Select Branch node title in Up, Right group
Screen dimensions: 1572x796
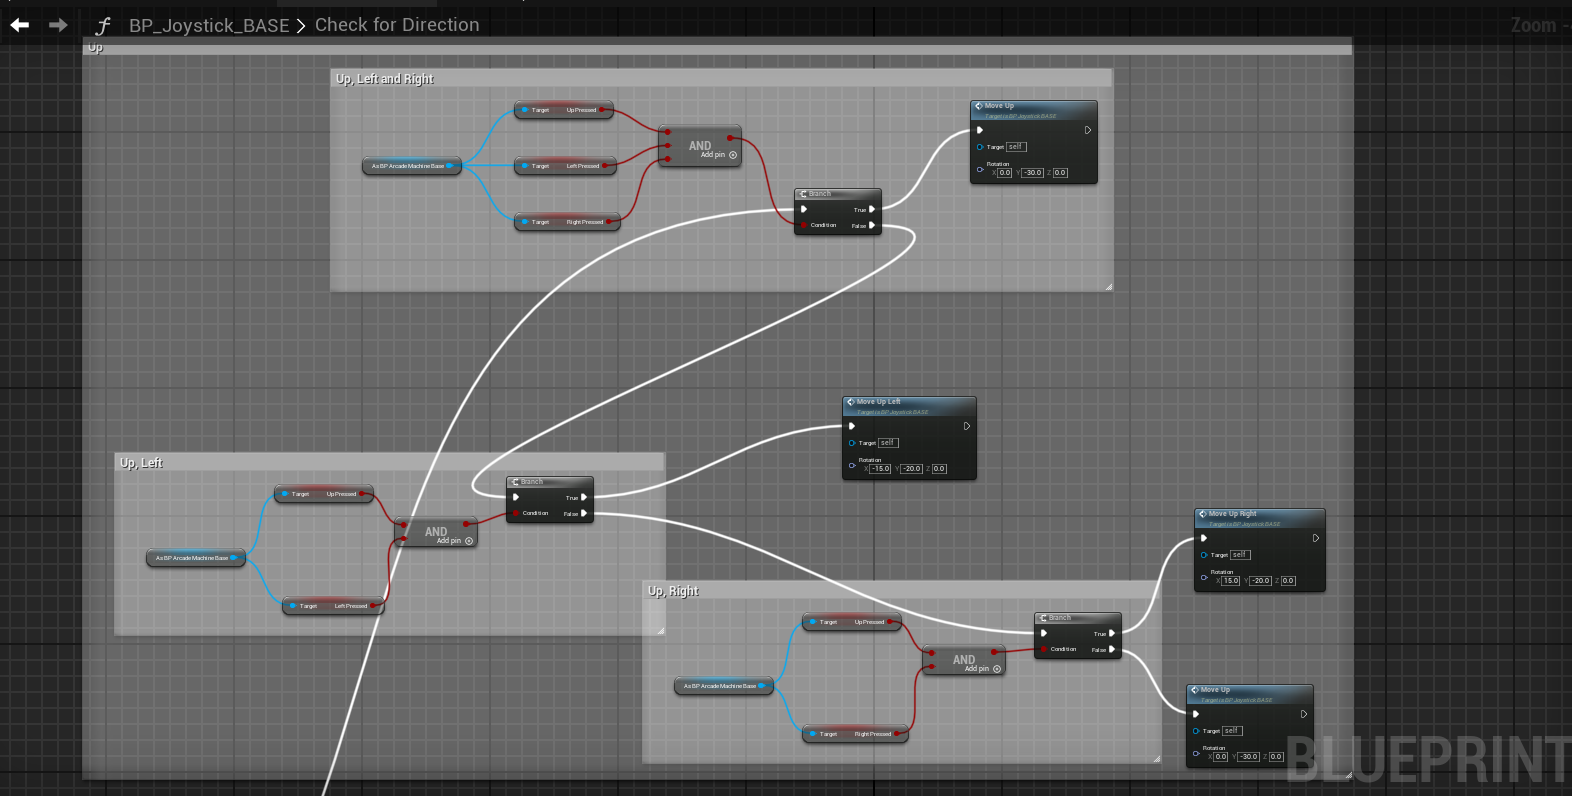click(x=1078, y=618)
